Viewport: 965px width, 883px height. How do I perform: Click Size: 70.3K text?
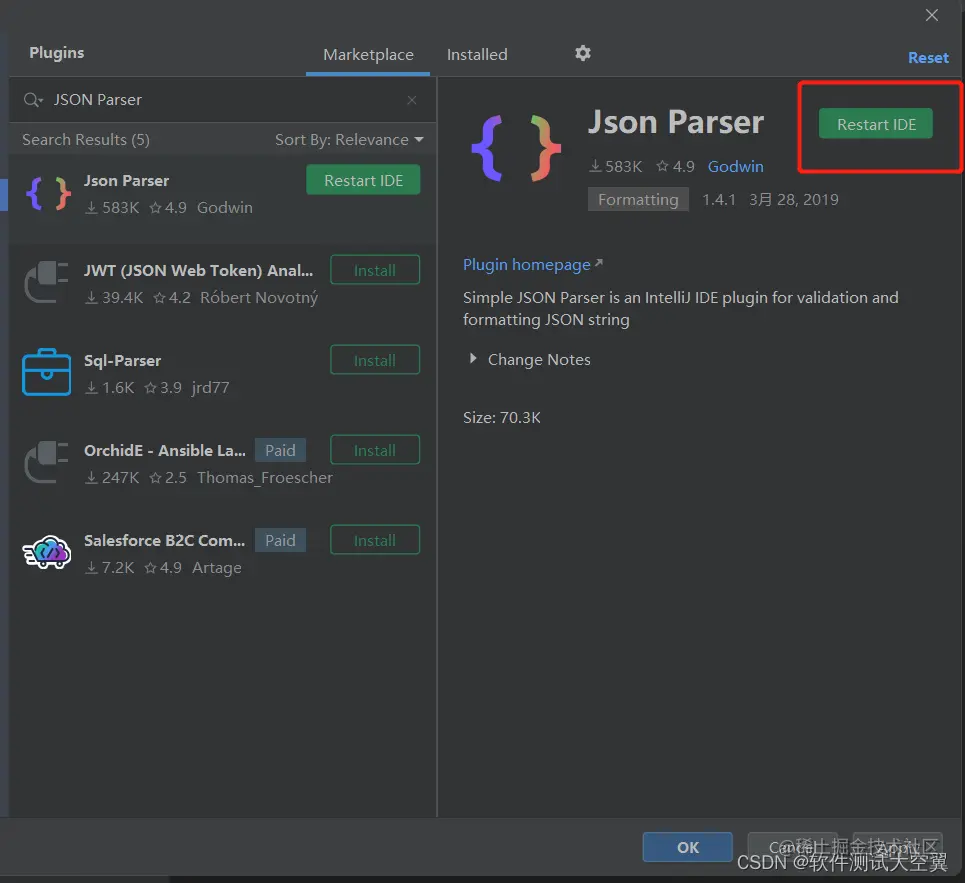coord(502,417)
